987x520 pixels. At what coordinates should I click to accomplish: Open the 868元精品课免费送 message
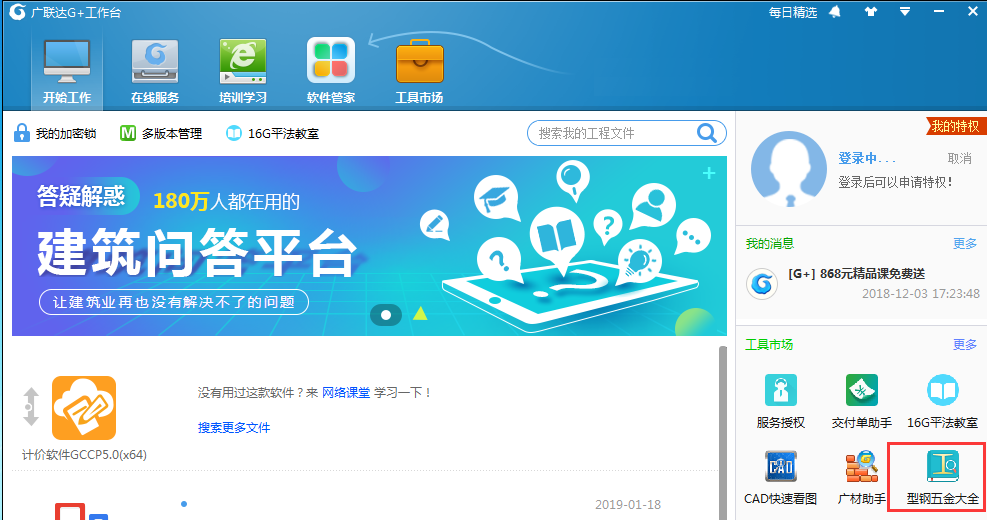(857, 273)
